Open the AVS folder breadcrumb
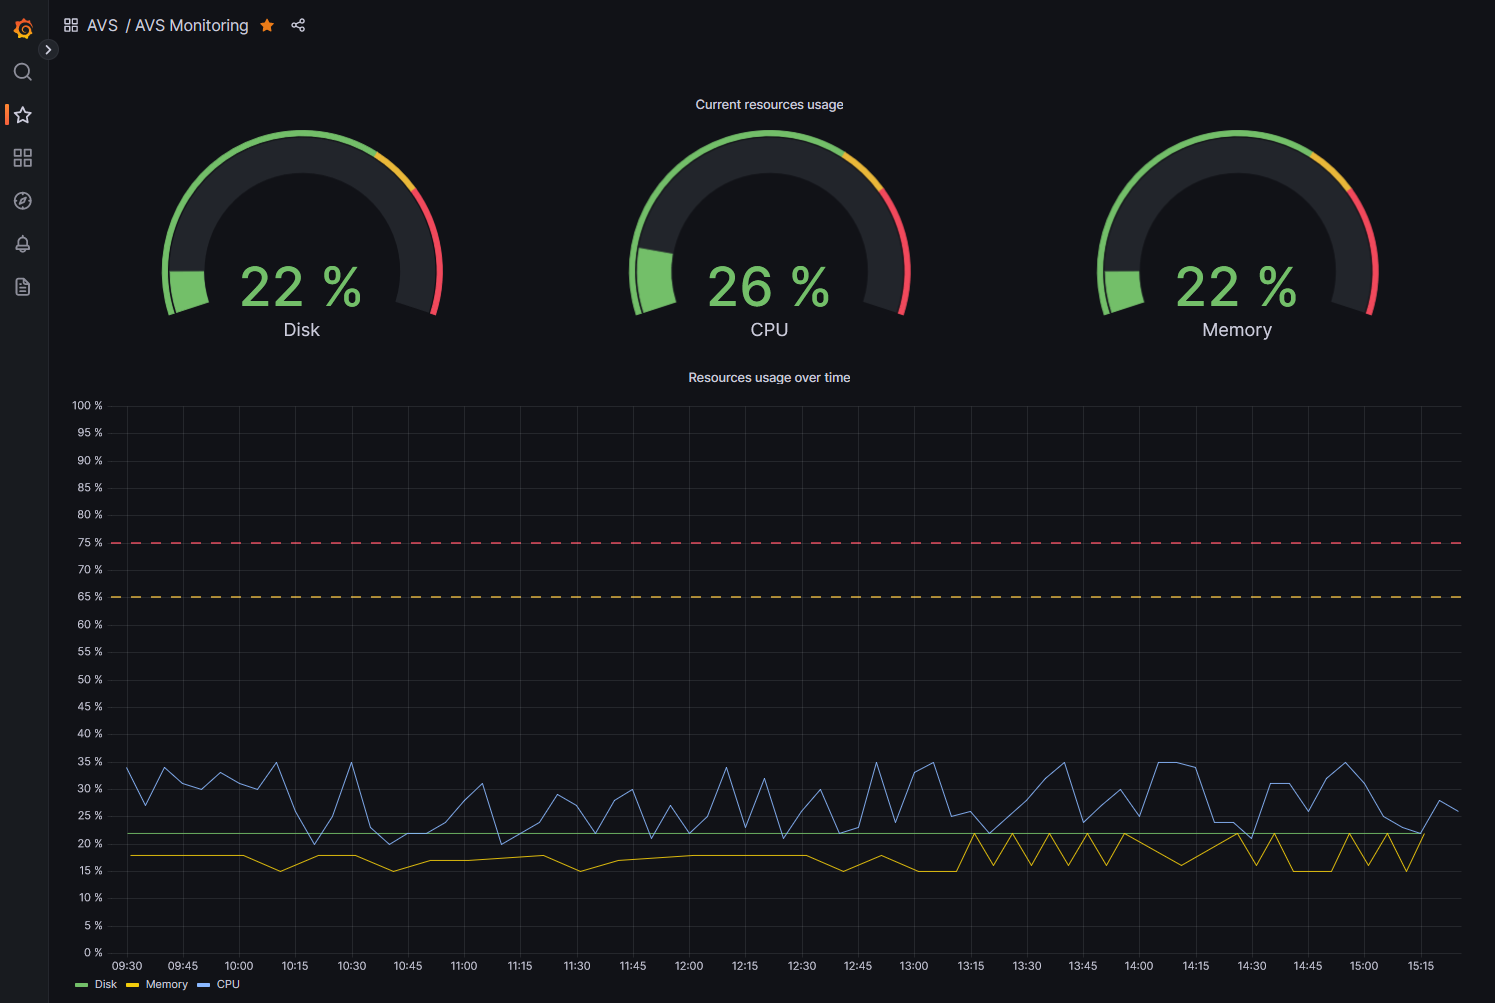This screenshot has width=1495, height=1003. click(102, 25)
